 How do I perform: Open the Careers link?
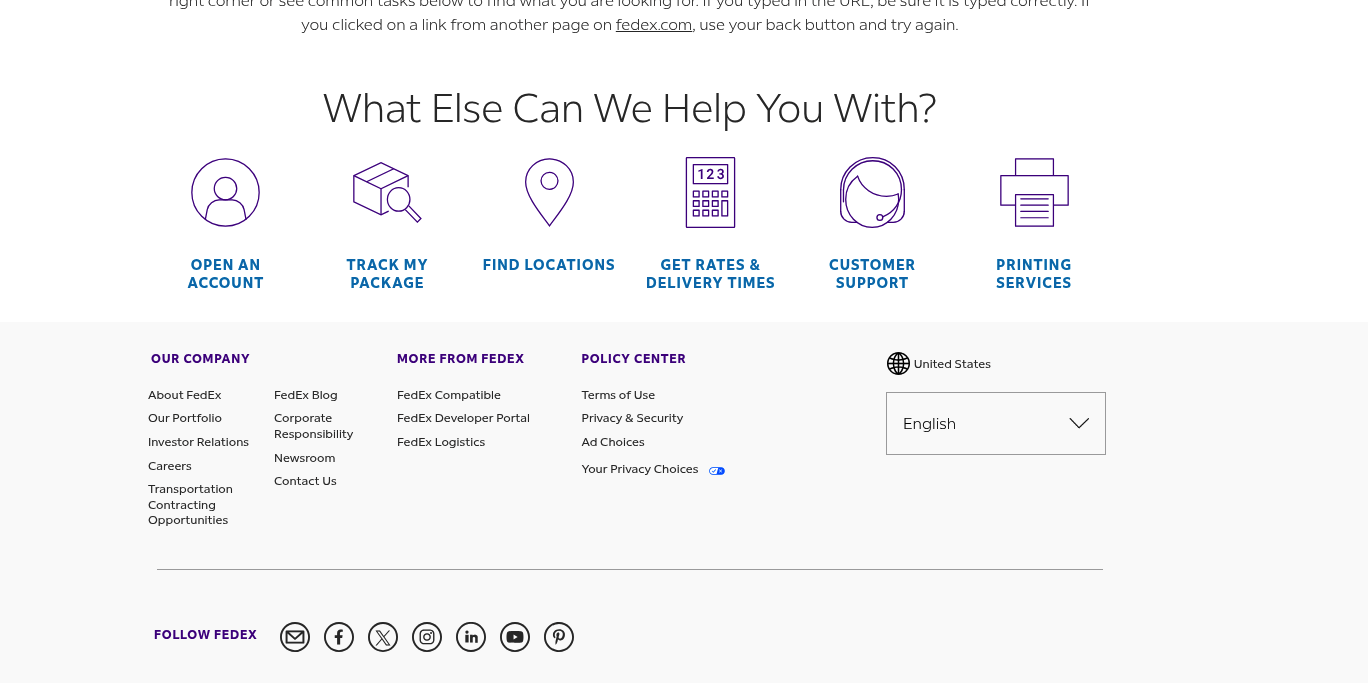point(170,466)
